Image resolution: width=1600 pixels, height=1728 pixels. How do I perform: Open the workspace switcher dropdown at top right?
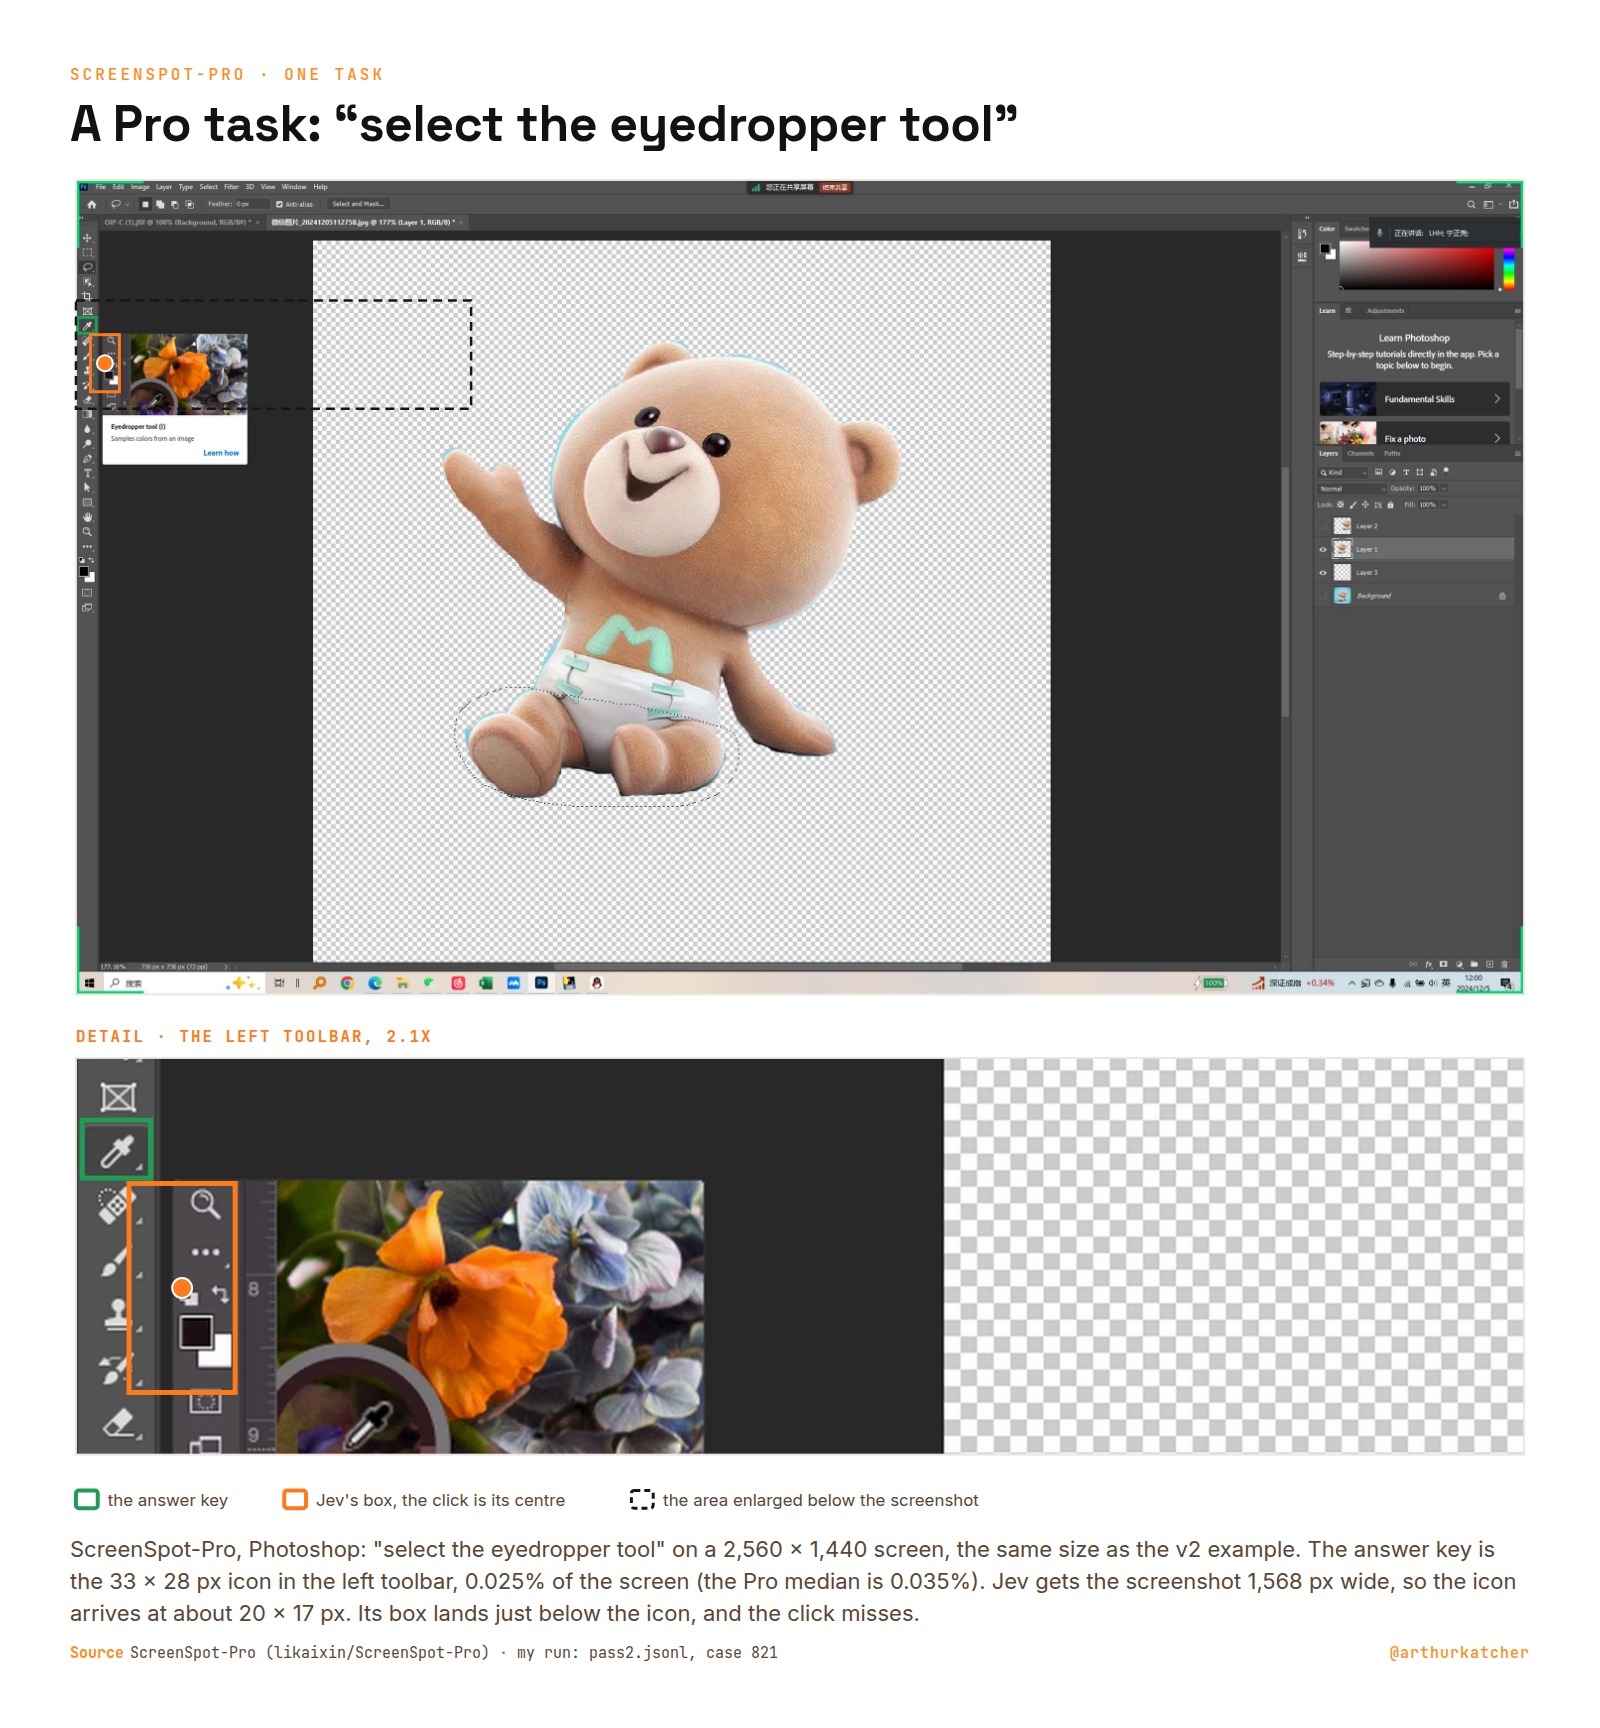point(1500,204)
